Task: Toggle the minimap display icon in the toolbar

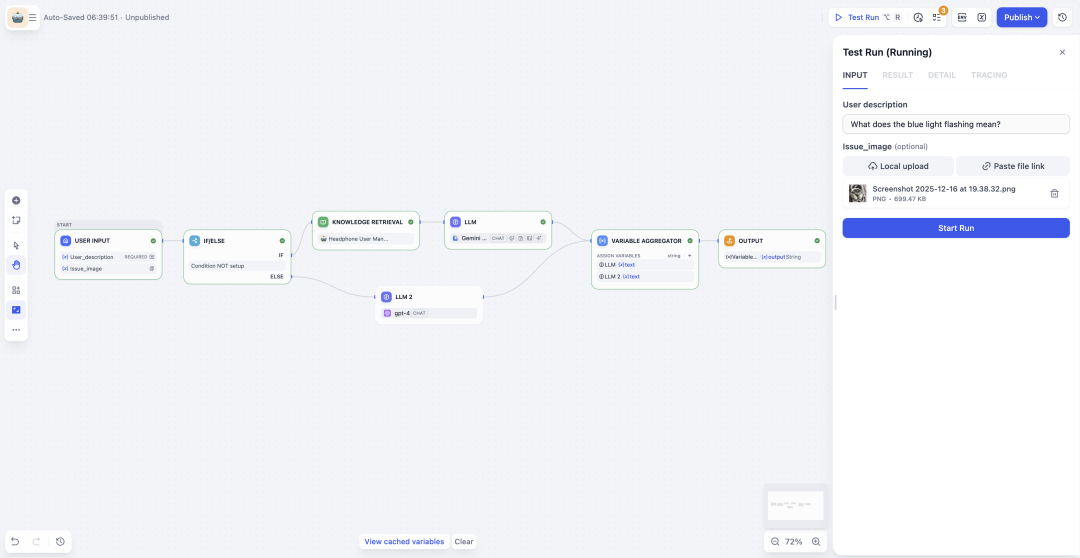Action: tap(16, 310)
